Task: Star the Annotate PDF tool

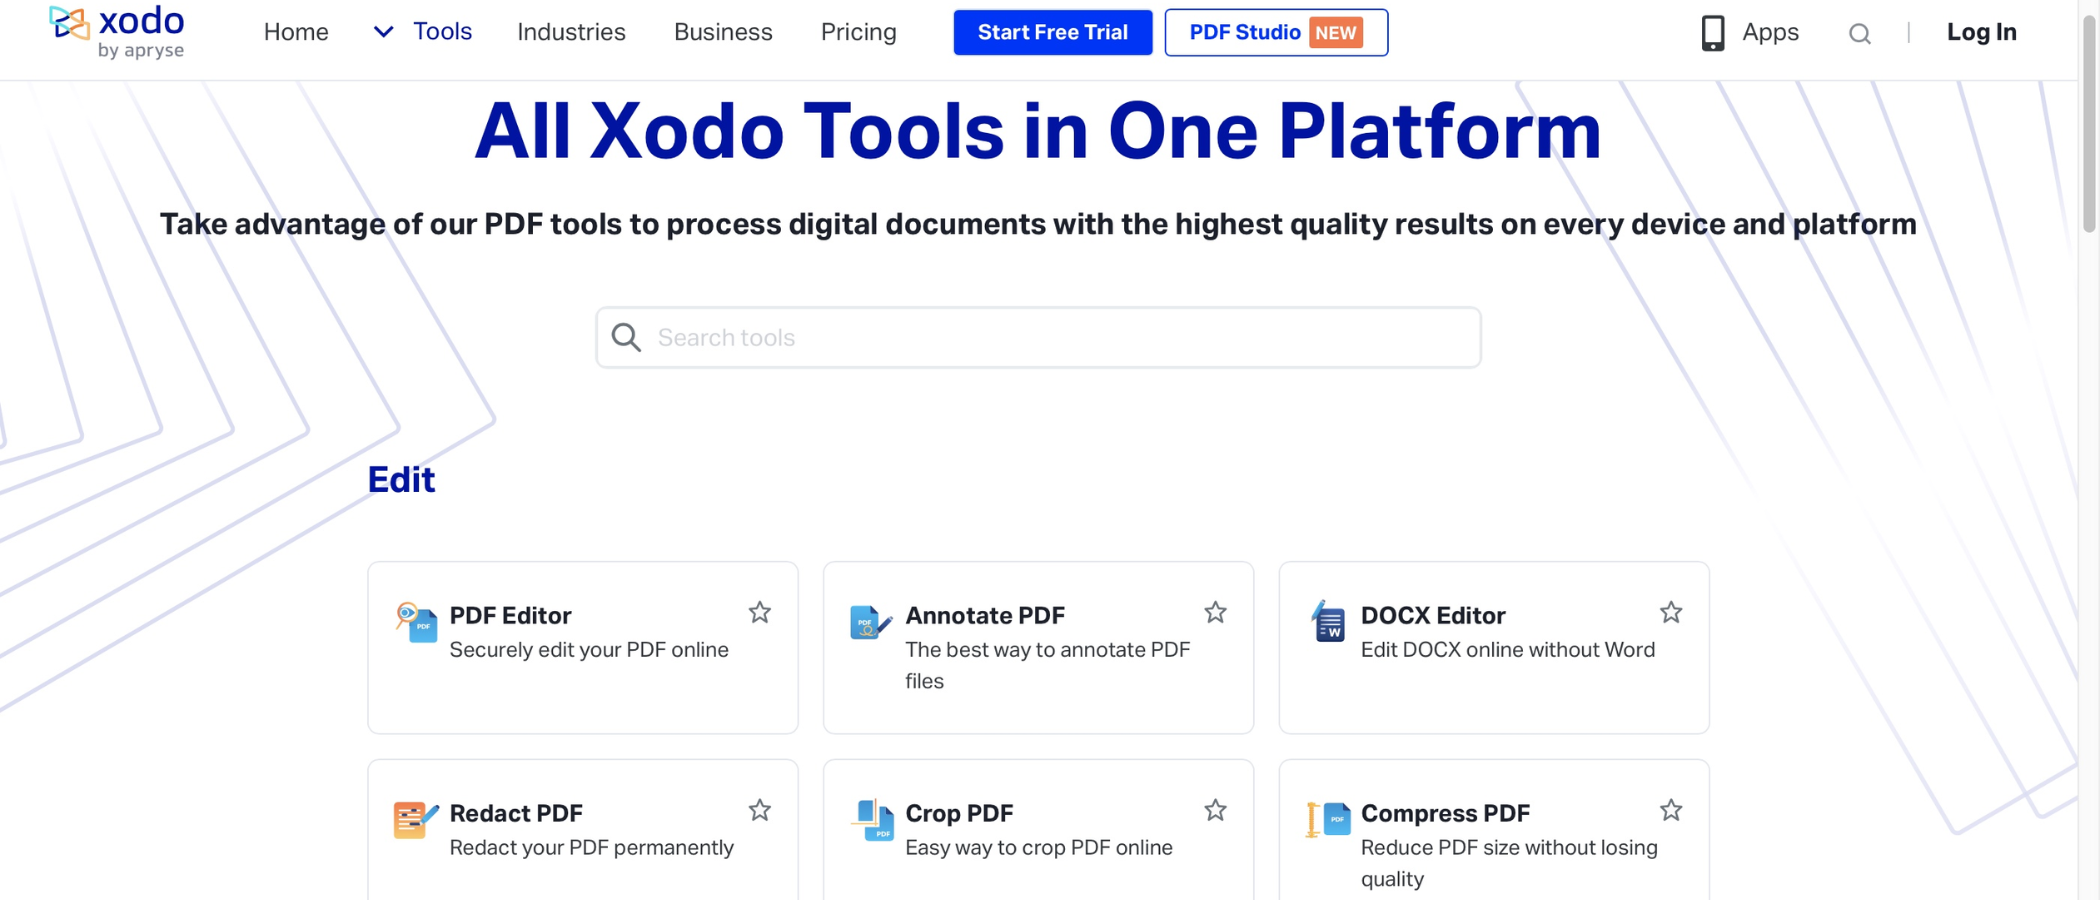Action: pos(1215,612)
